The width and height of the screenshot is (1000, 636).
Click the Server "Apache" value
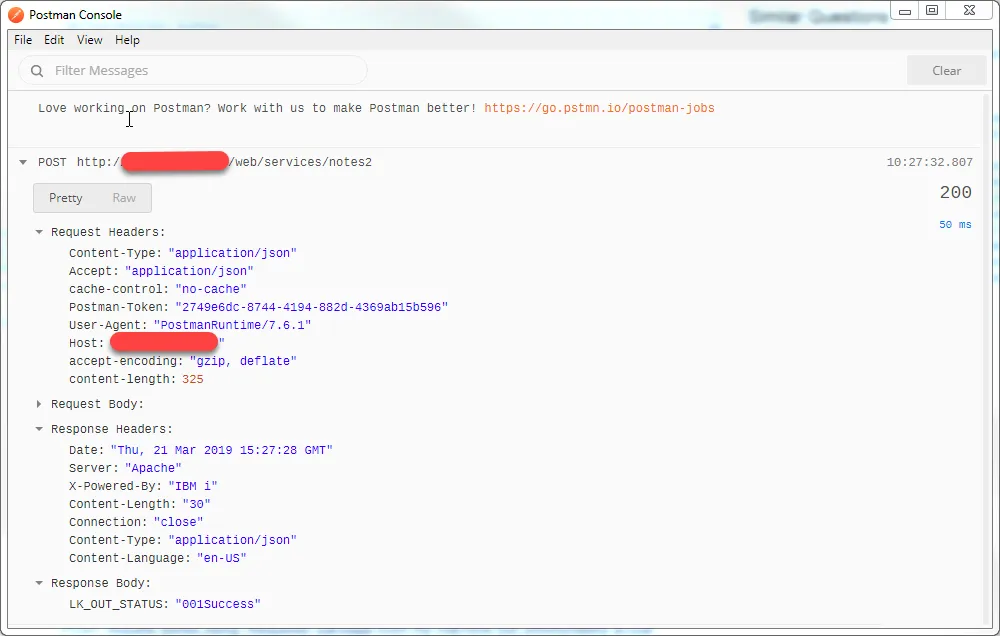153,468
